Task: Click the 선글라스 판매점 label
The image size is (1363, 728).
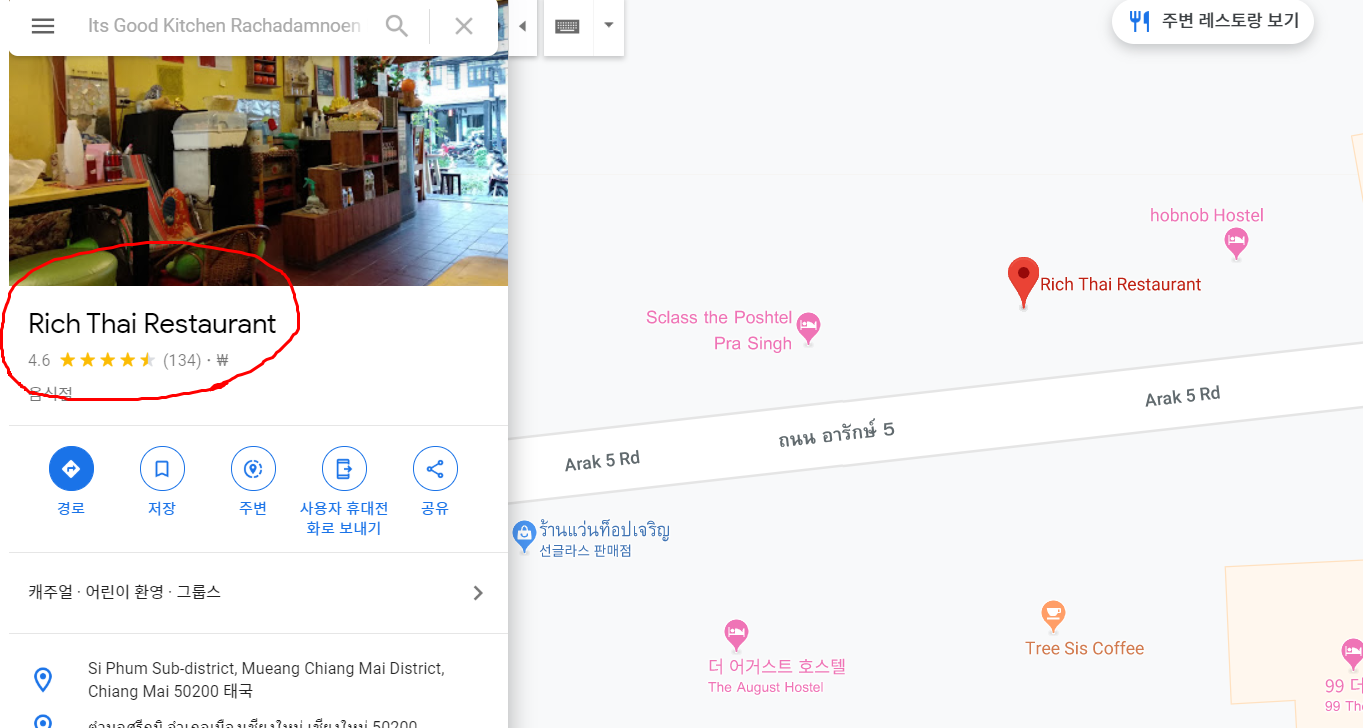Action: point(585,551)
